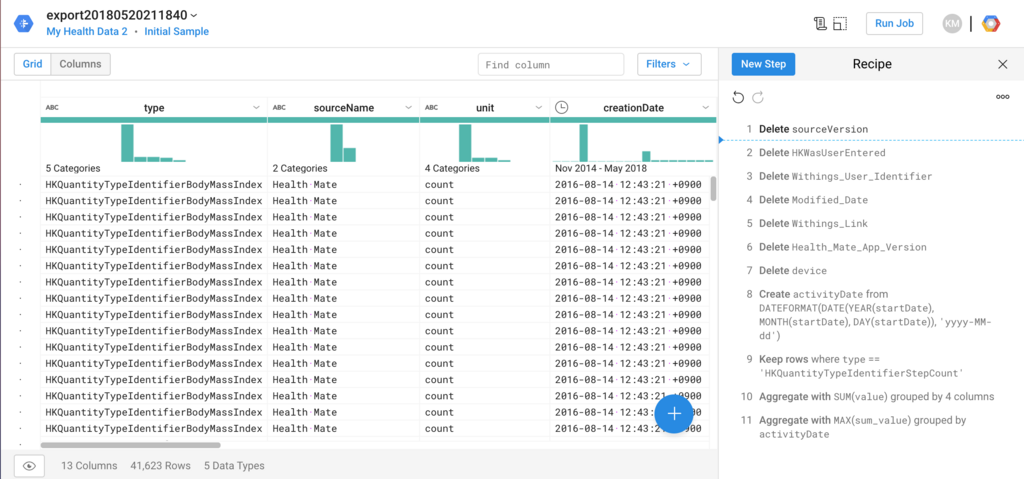Toggle the eye visibility button in status bar
Image resolution: width=1024 pixels, height=479 pixels.
[29, 466]
